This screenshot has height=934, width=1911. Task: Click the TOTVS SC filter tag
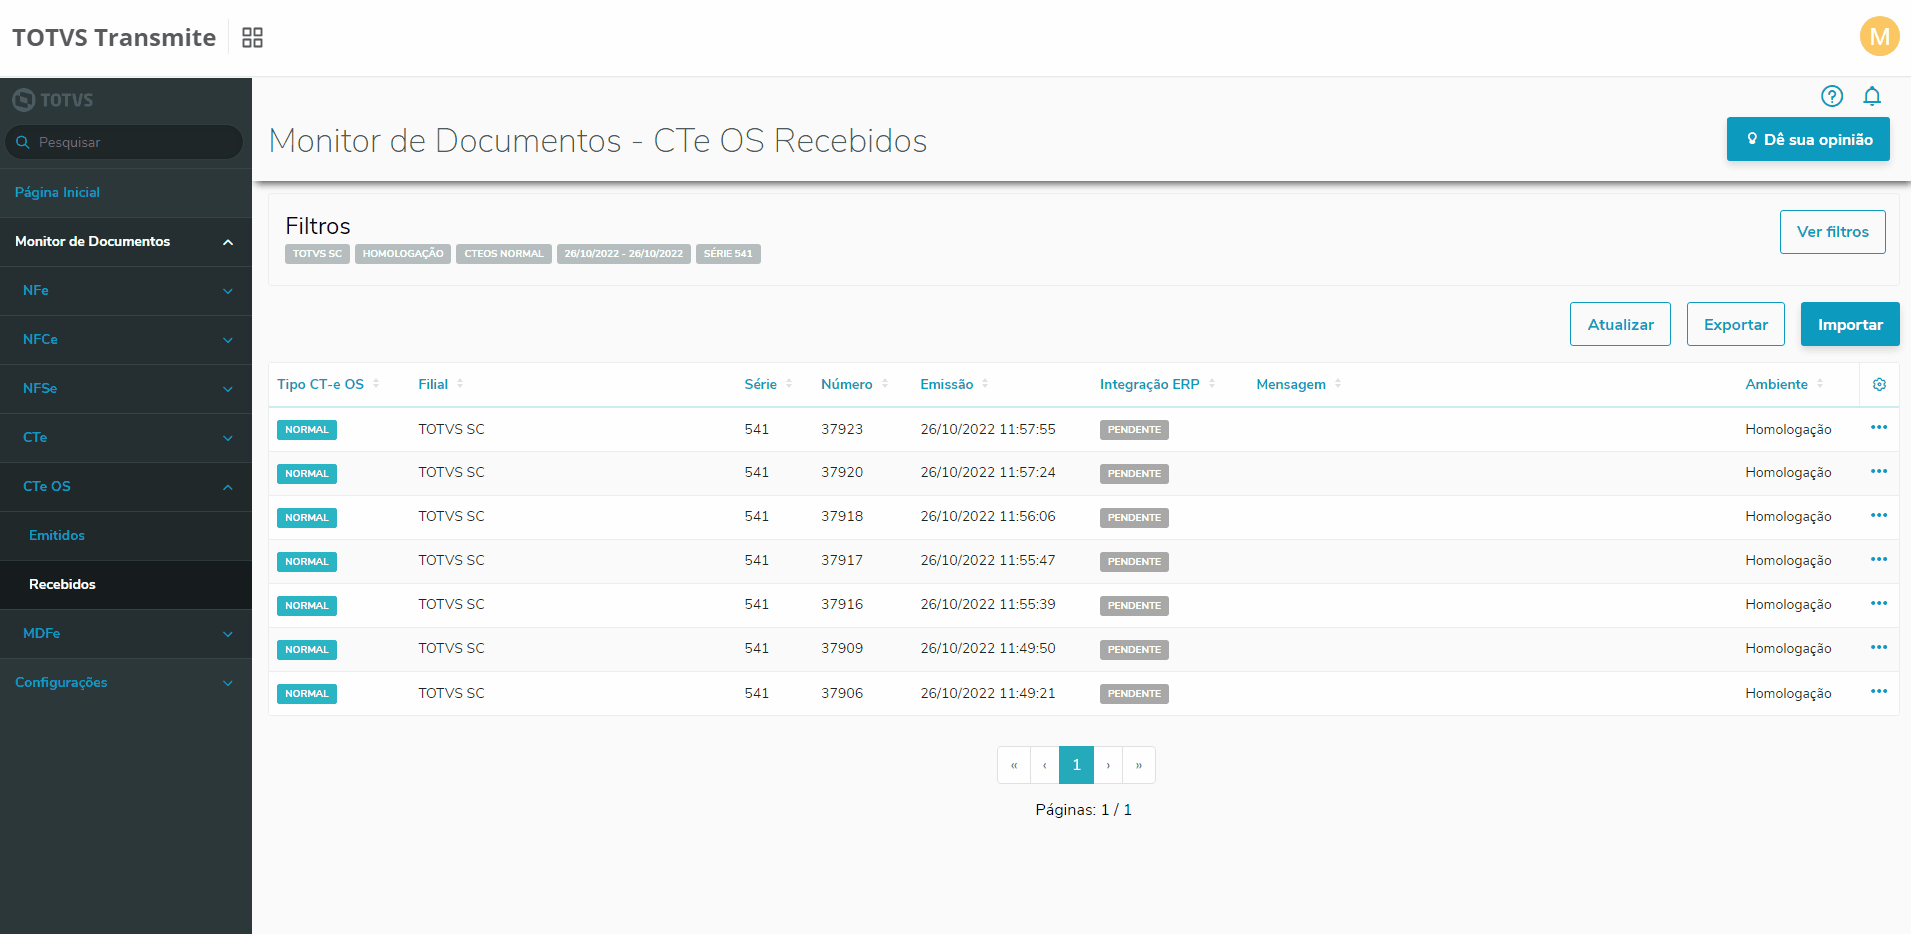[x=317, y=254]
